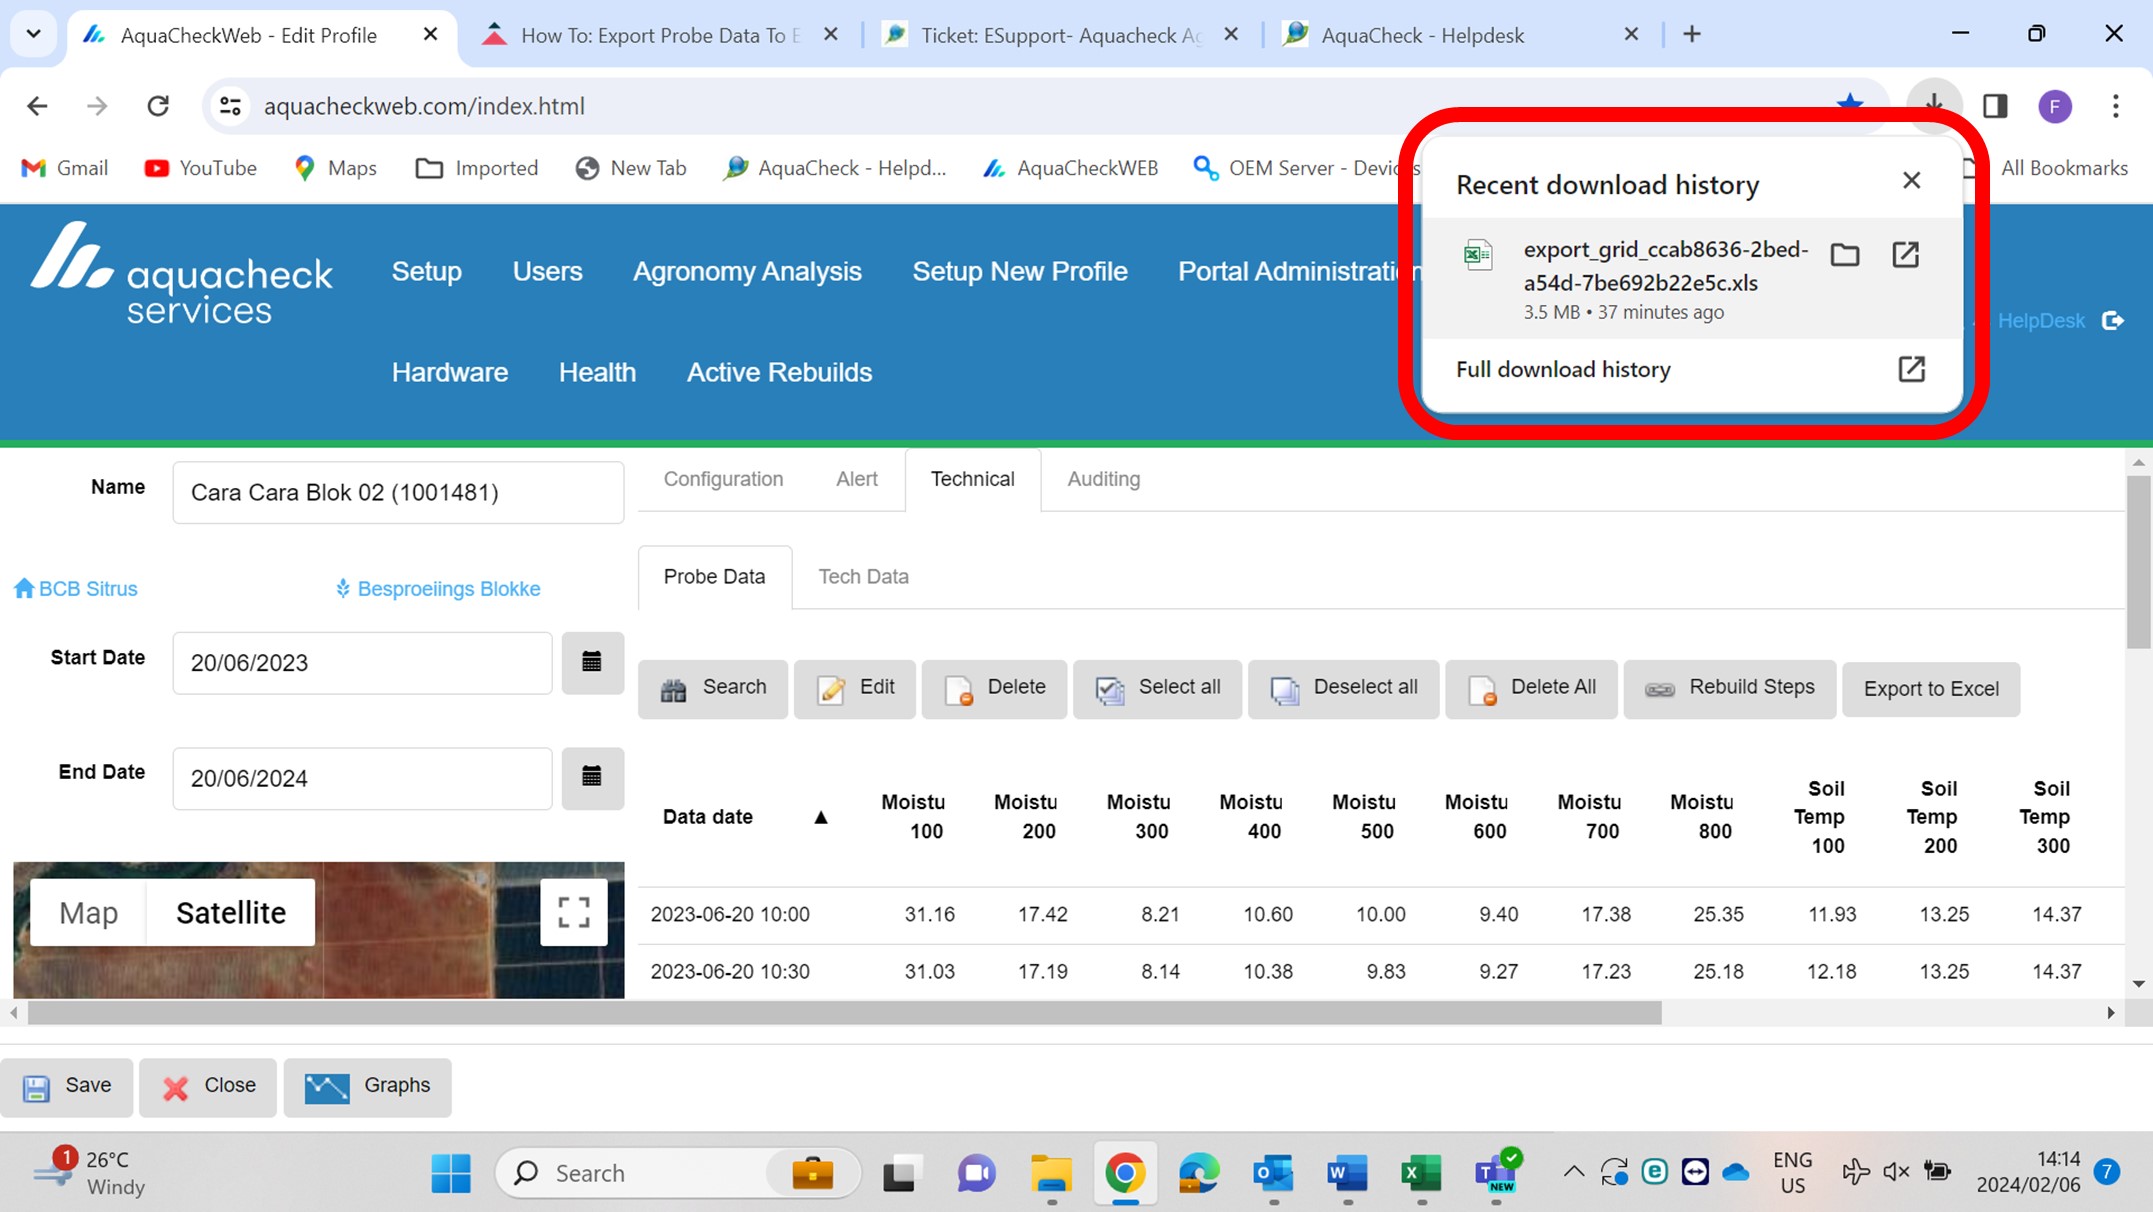Open downloaded xls file in new tab icon
This screenshot has width=2153, height=1212.
[x=1906, y=255]
